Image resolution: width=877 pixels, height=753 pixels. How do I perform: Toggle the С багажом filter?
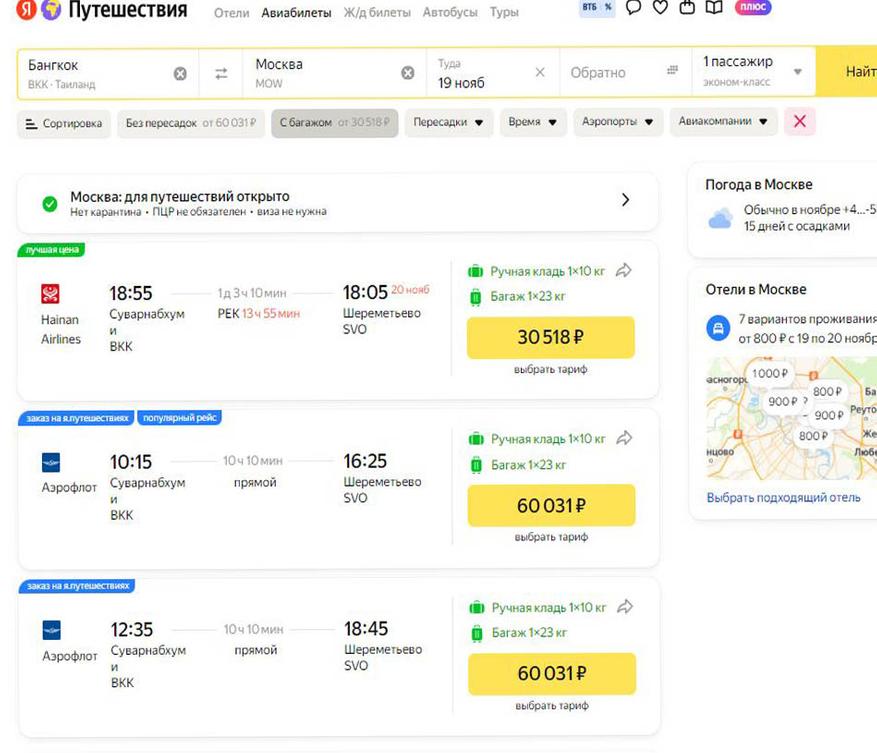coord(334,123)
